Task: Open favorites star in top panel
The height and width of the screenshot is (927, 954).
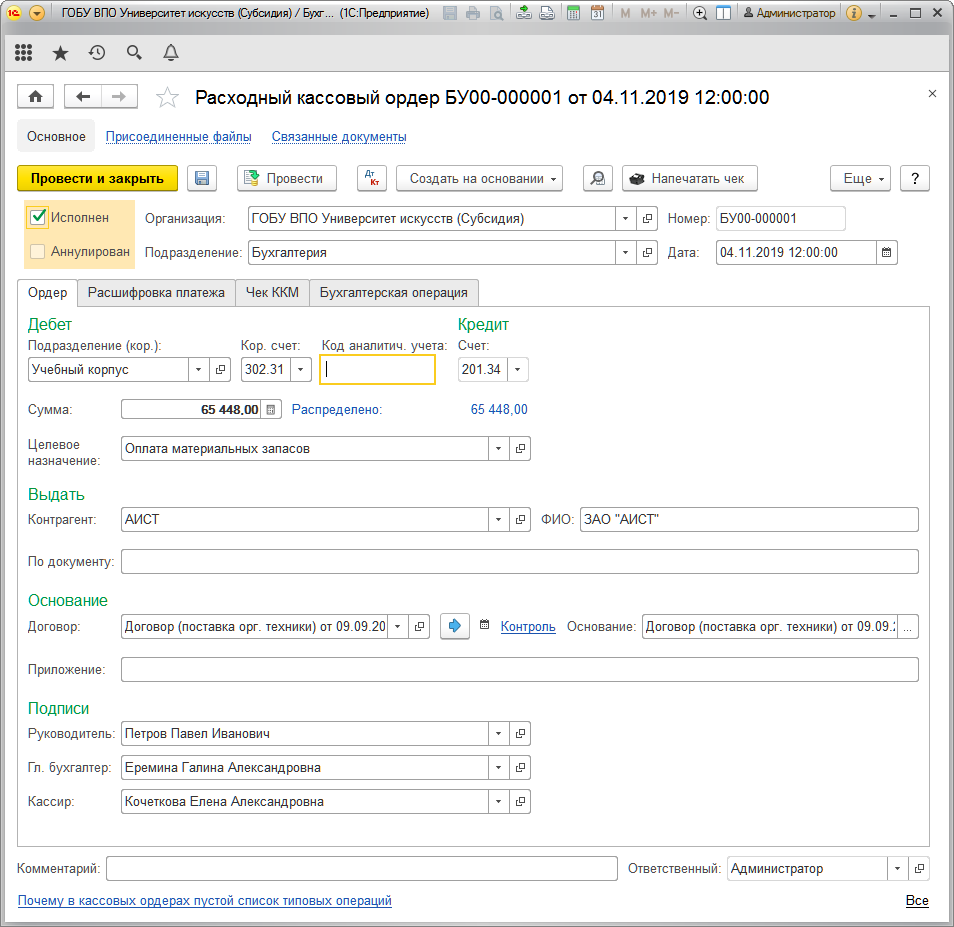Action: (61, 53)
